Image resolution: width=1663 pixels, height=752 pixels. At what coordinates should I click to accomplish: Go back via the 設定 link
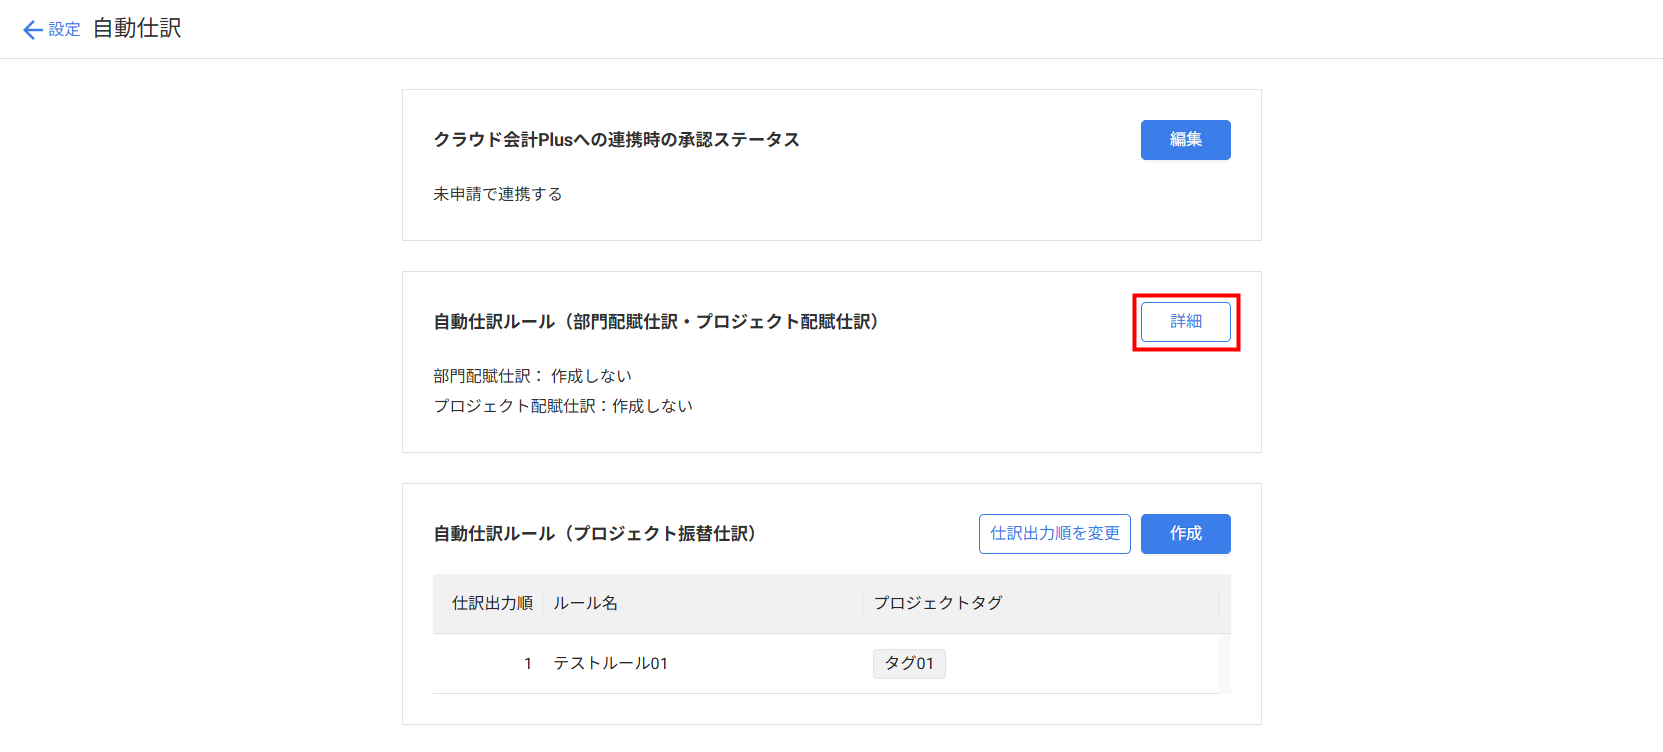pos(64,30)
